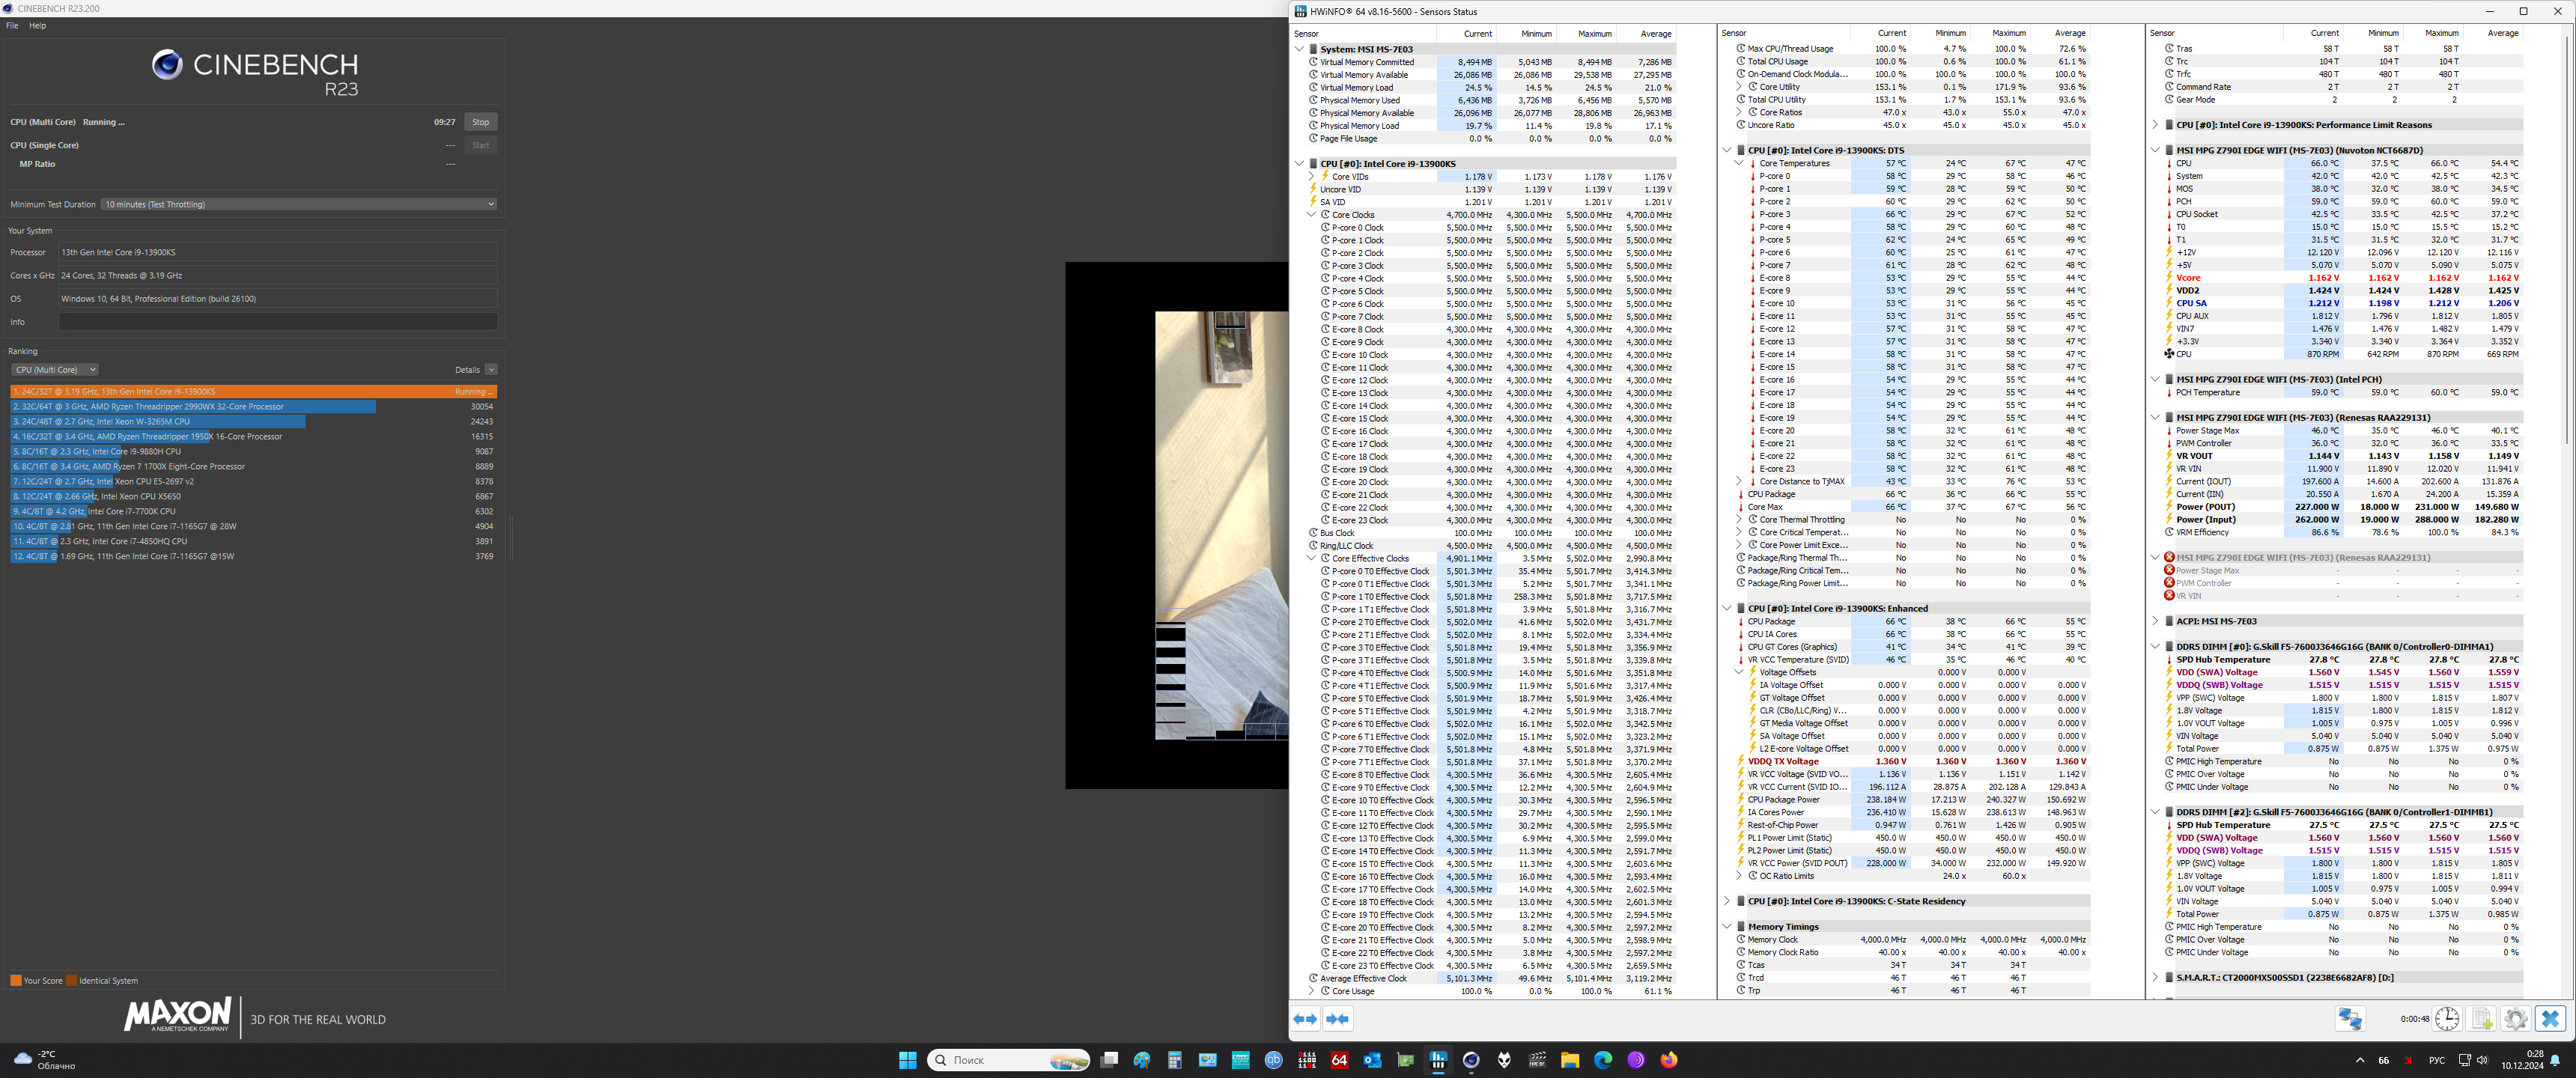Open HWiNFO sensor settings gear icon
The width and height of the screenshot is (2576, 1078).
[2515, 1019]
